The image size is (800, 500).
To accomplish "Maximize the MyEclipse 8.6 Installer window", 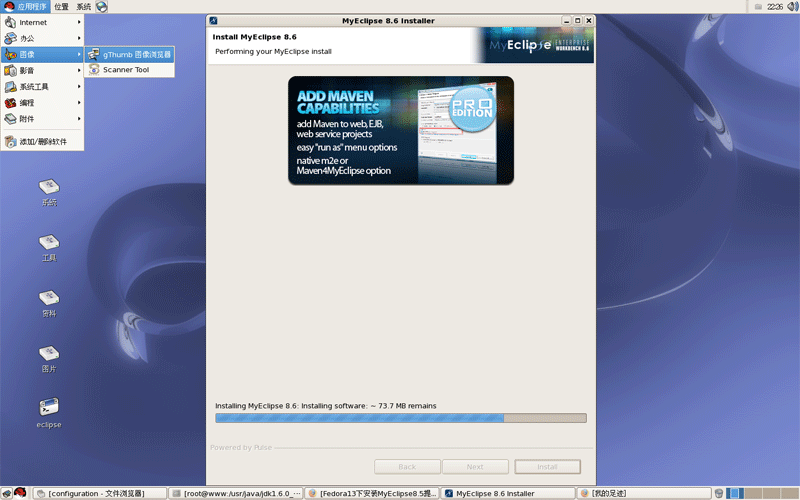I will [x=578, y=21].
